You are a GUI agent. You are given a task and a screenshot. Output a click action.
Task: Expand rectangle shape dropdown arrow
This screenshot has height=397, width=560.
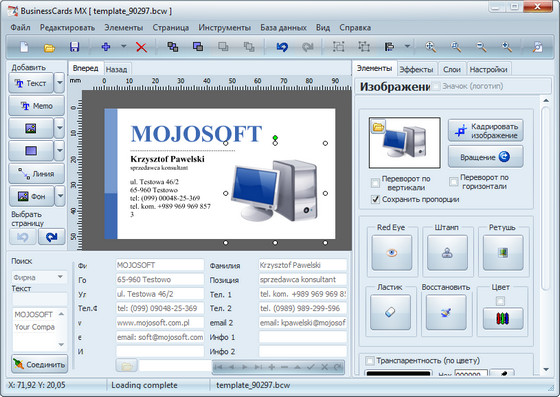(x=60, y=151)
